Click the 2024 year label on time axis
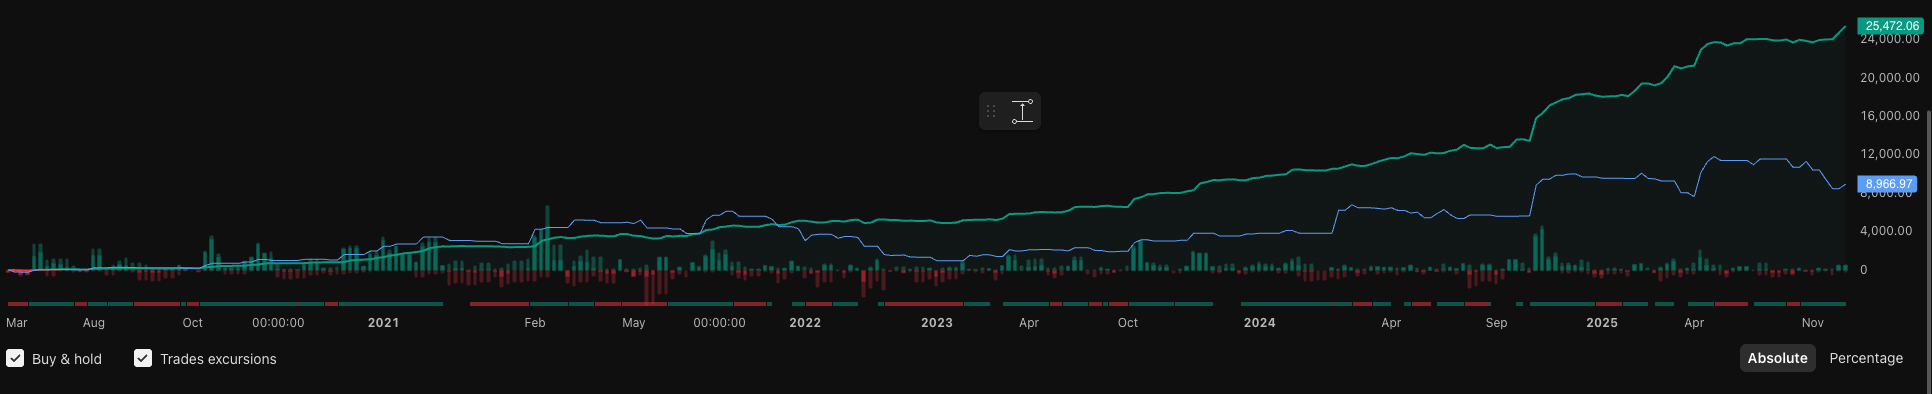The width and height of the screenshot is (1932, 394). coord(1259,323)
